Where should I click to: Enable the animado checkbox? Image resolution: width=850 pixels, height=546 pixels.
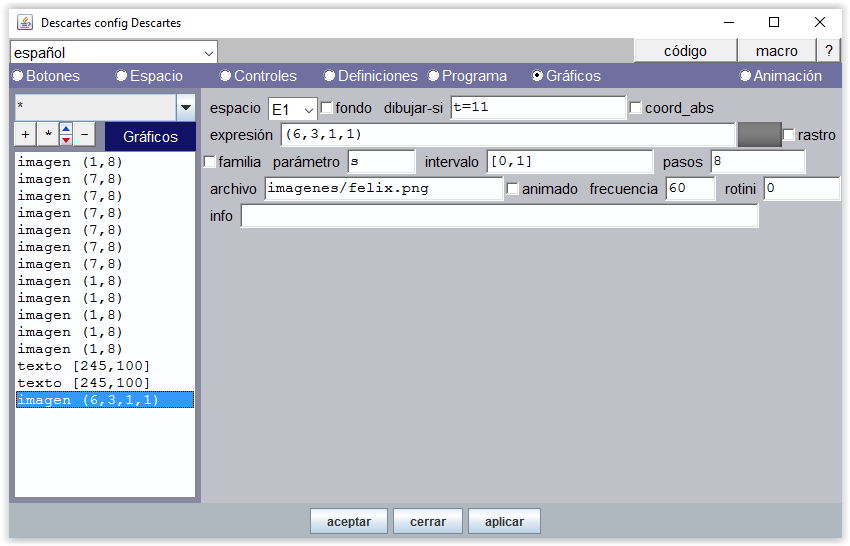(x=513, y=189)
